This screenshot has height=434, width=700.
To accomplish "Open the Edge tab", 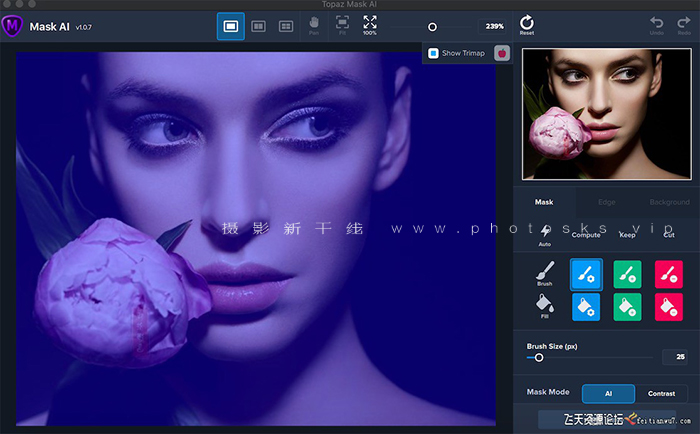I will [607, 202].
